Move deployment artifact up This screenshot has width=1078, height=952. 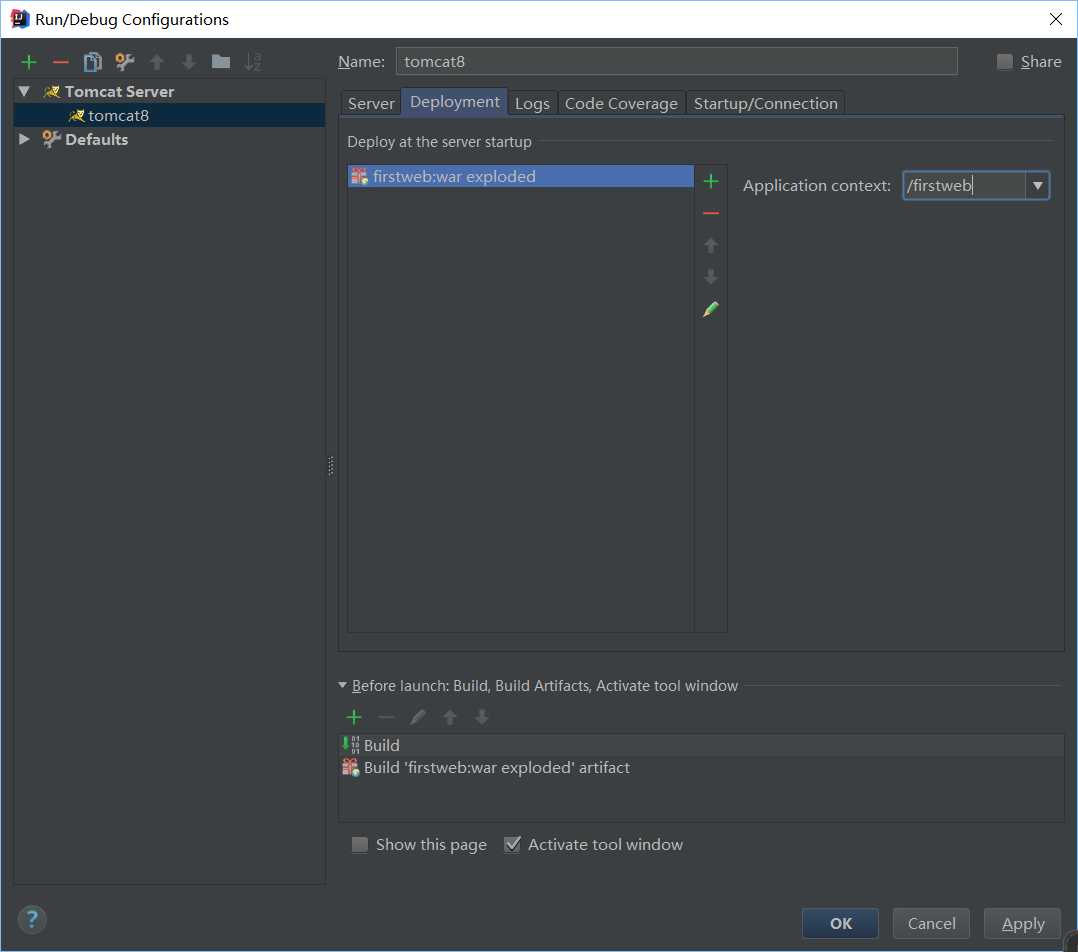point(711,245)
